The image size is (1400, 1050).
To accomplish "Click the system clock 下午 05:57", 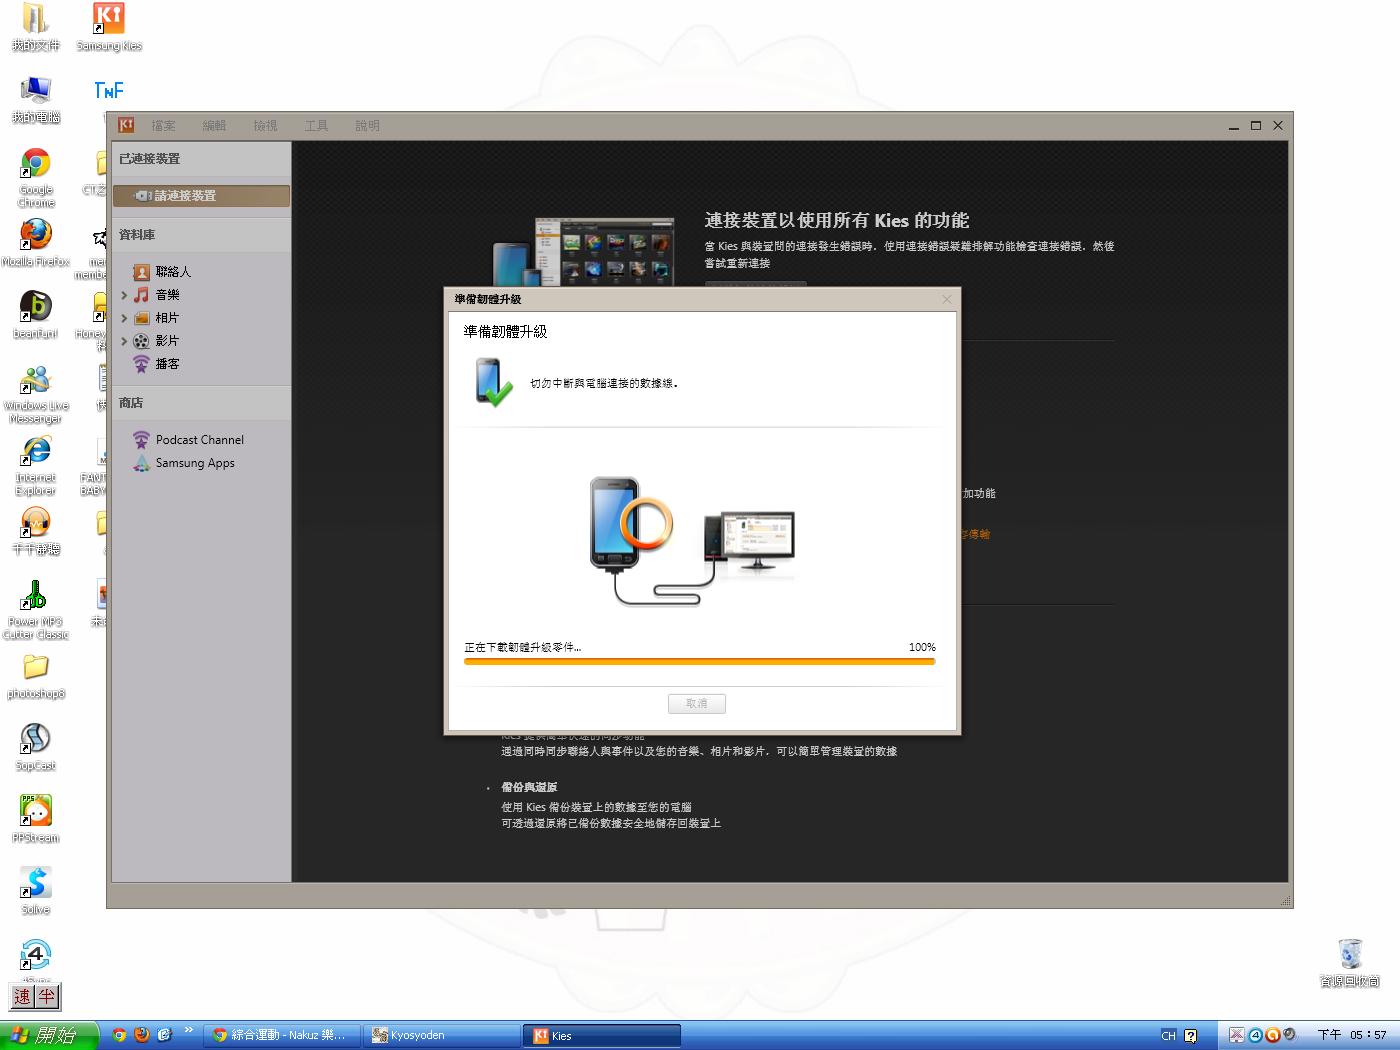I will [x=1352, y=1035].
